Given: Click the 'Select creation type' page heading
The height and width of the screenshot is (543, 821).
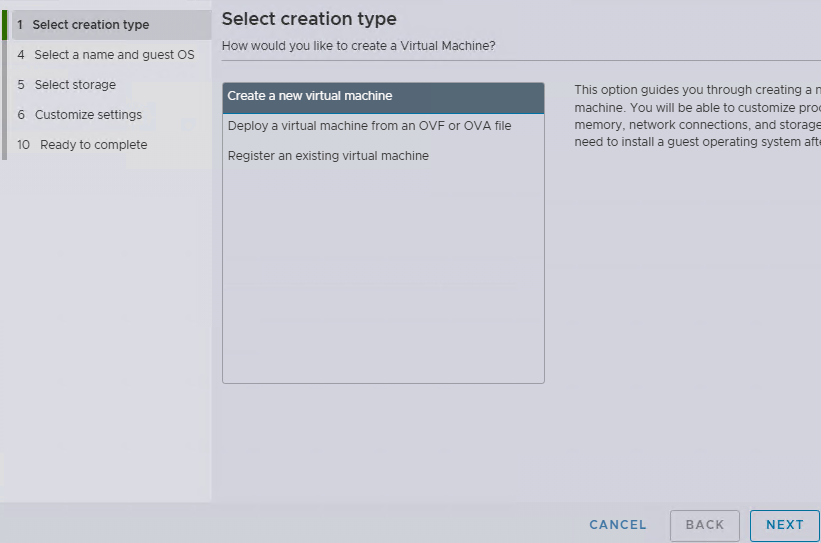Looking at the screenshot, I should click(309, 19).
